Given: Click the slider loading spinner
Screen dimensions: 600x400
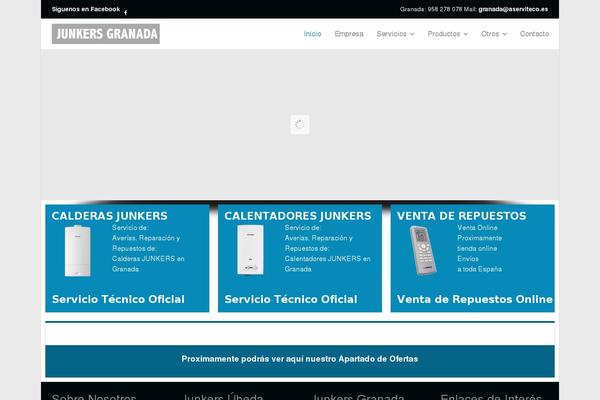Looking at the screenshot, I should click(300, 124).
